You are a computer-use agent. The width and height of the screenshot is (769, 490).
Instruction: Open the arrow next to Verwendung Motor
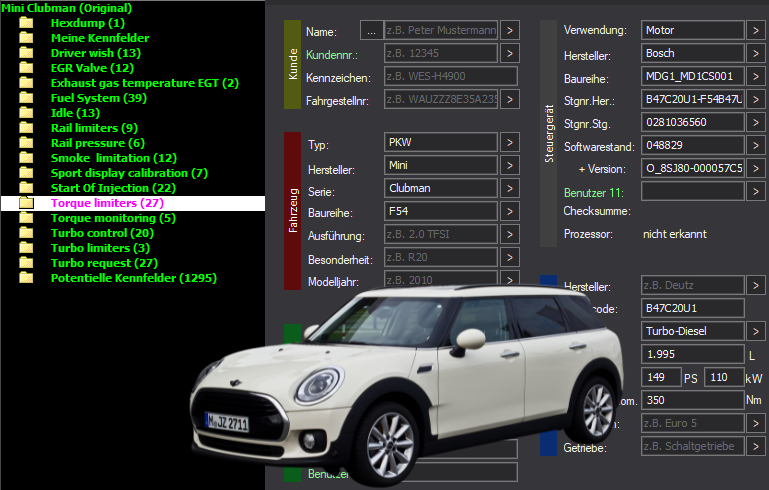756,30
